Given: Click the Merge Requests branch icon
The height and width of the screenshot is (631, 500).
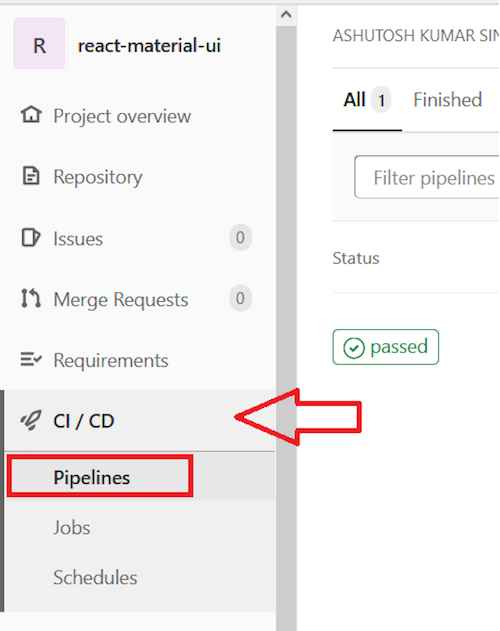Looking at the screenshot, I should click(x=31, y=298).
